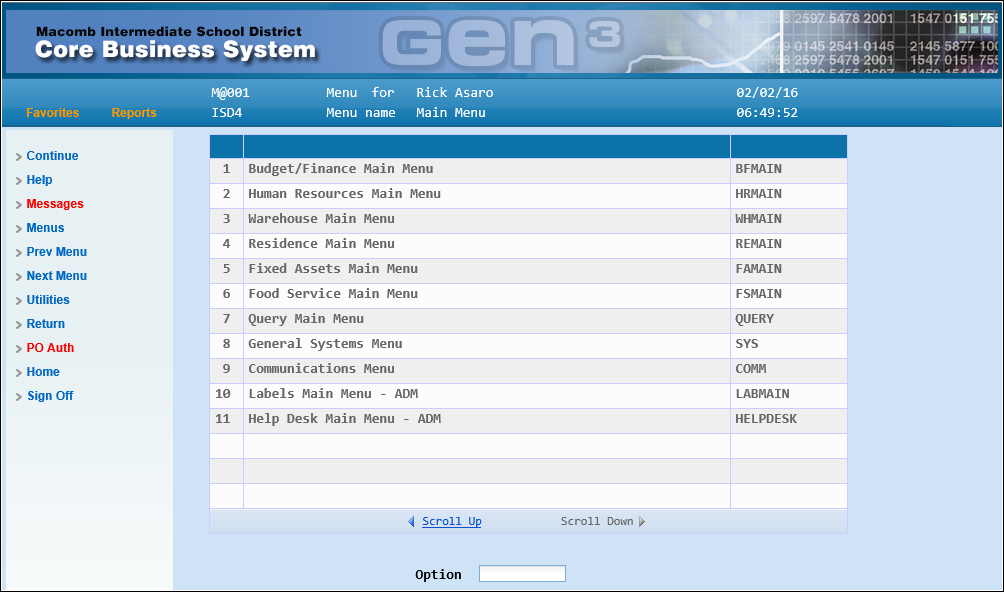
Task: Select Communications Menu row
Action: (x=528, y=370)
